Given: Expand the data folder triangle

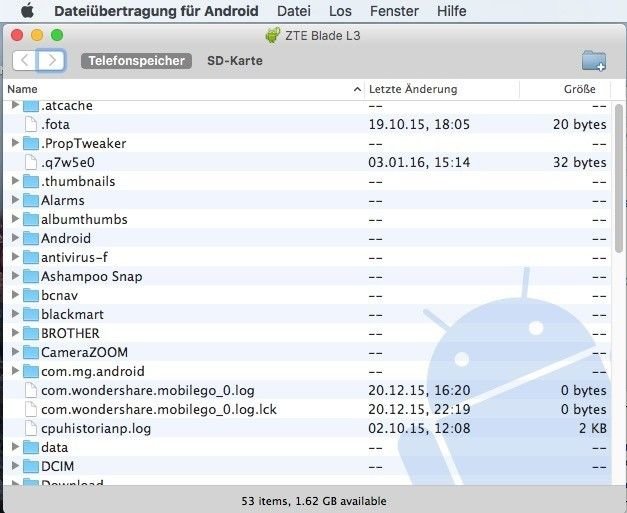Looking at the screenshot, I should 15,447.
